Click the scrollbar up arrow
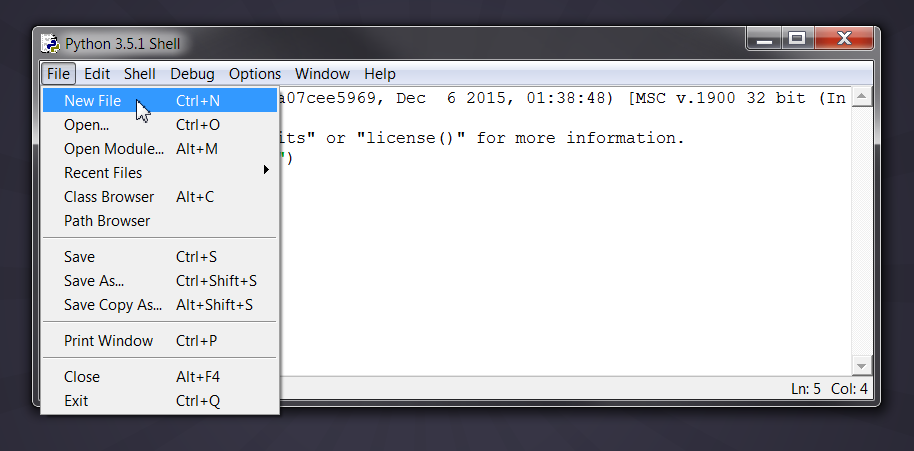 click(x=862, y=96)
